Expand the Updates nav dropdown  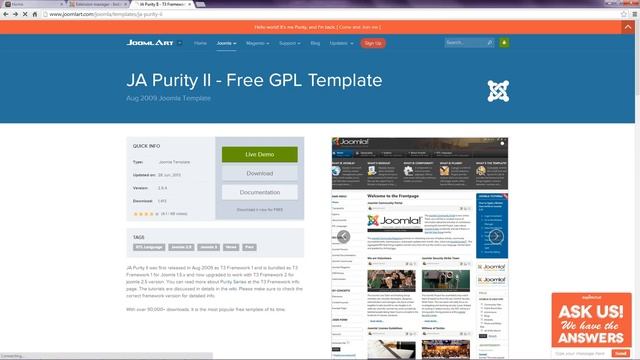pos(341,43)
